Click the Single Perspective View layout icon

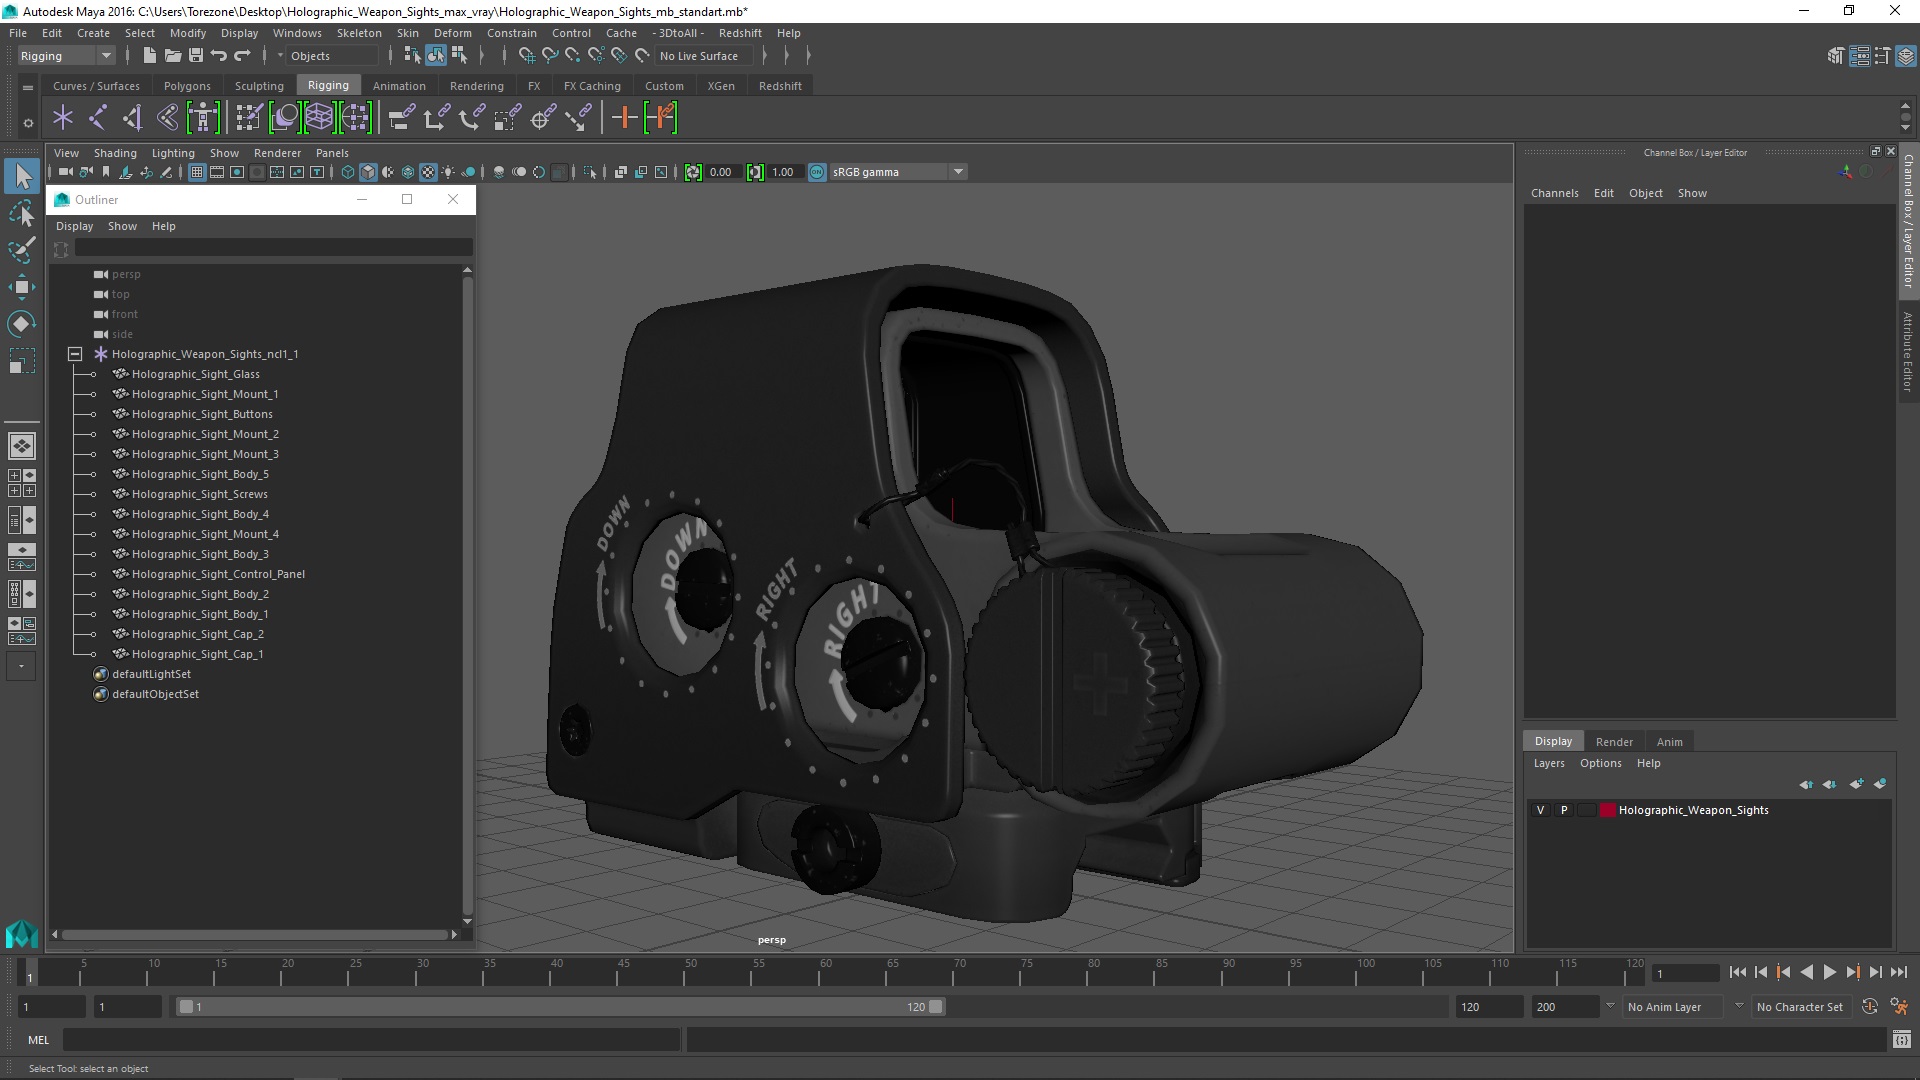(x=22, y=446)
